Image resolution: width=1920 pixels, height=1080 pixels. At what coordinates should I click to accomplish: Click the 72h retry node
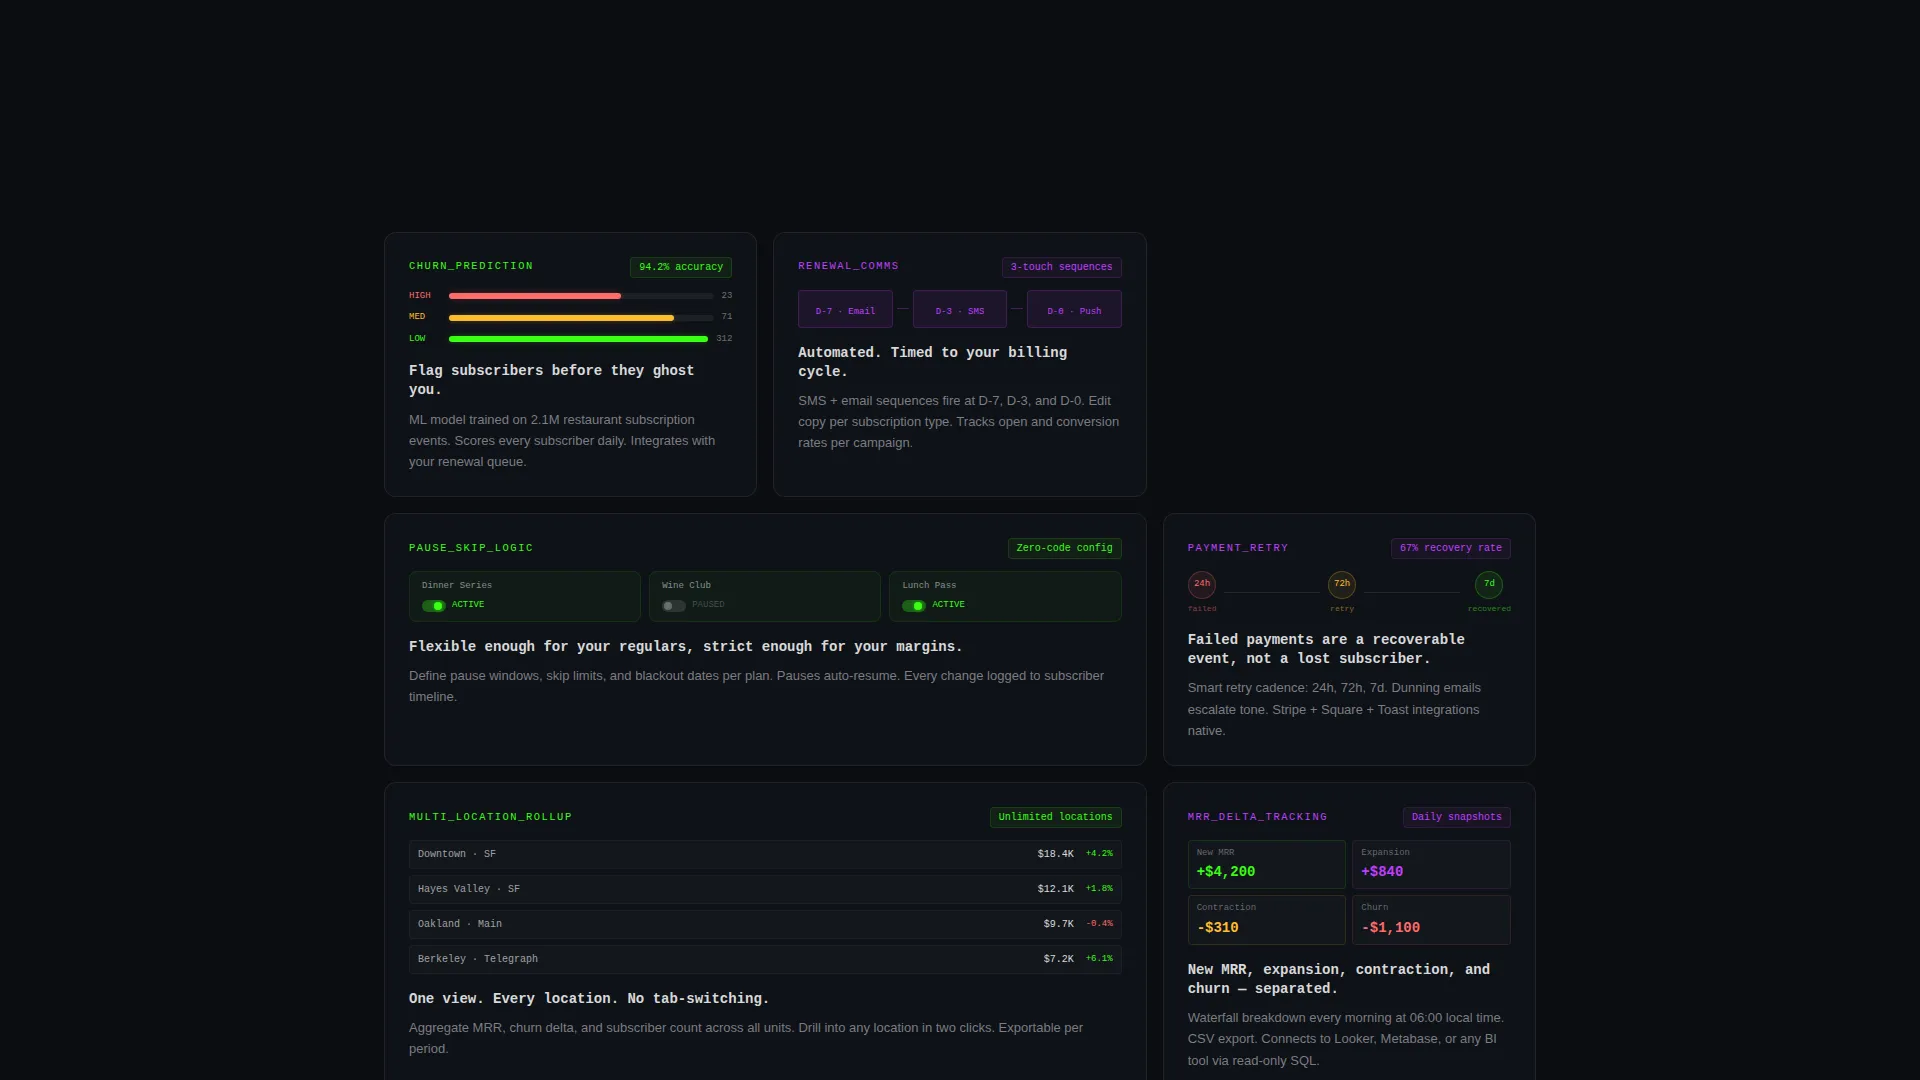click(x=1341, y=584)
